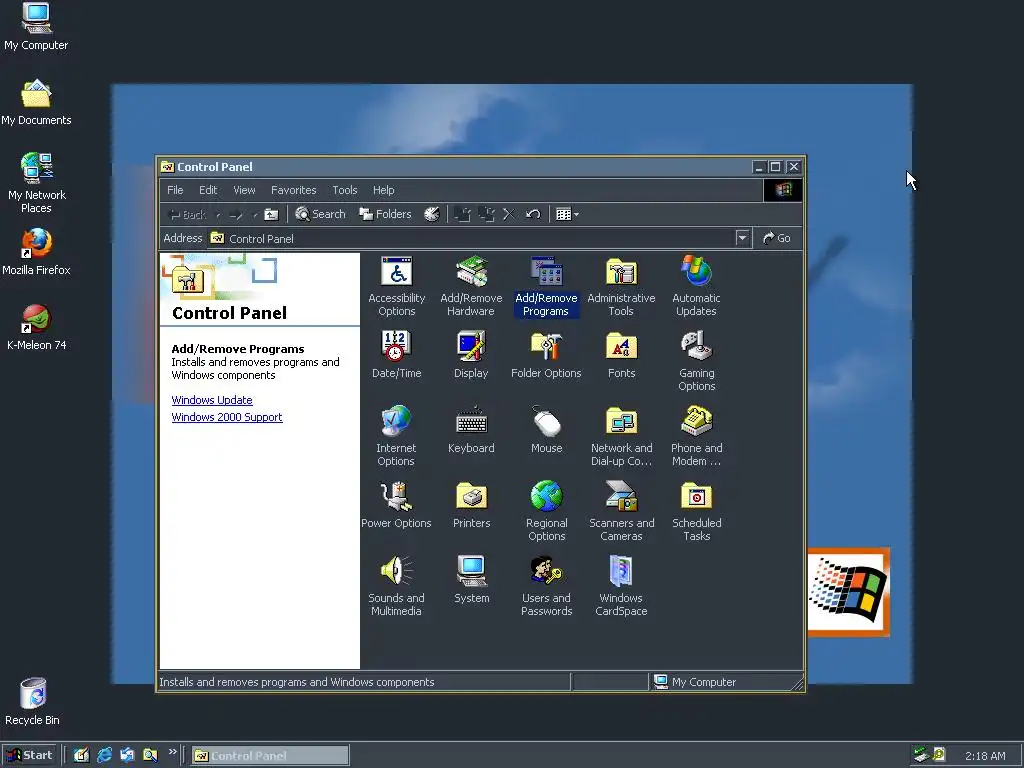Screen dimensions: 1024x768
Task: Follow the Windows 2000 Support link
Action: tap(227, 417)
